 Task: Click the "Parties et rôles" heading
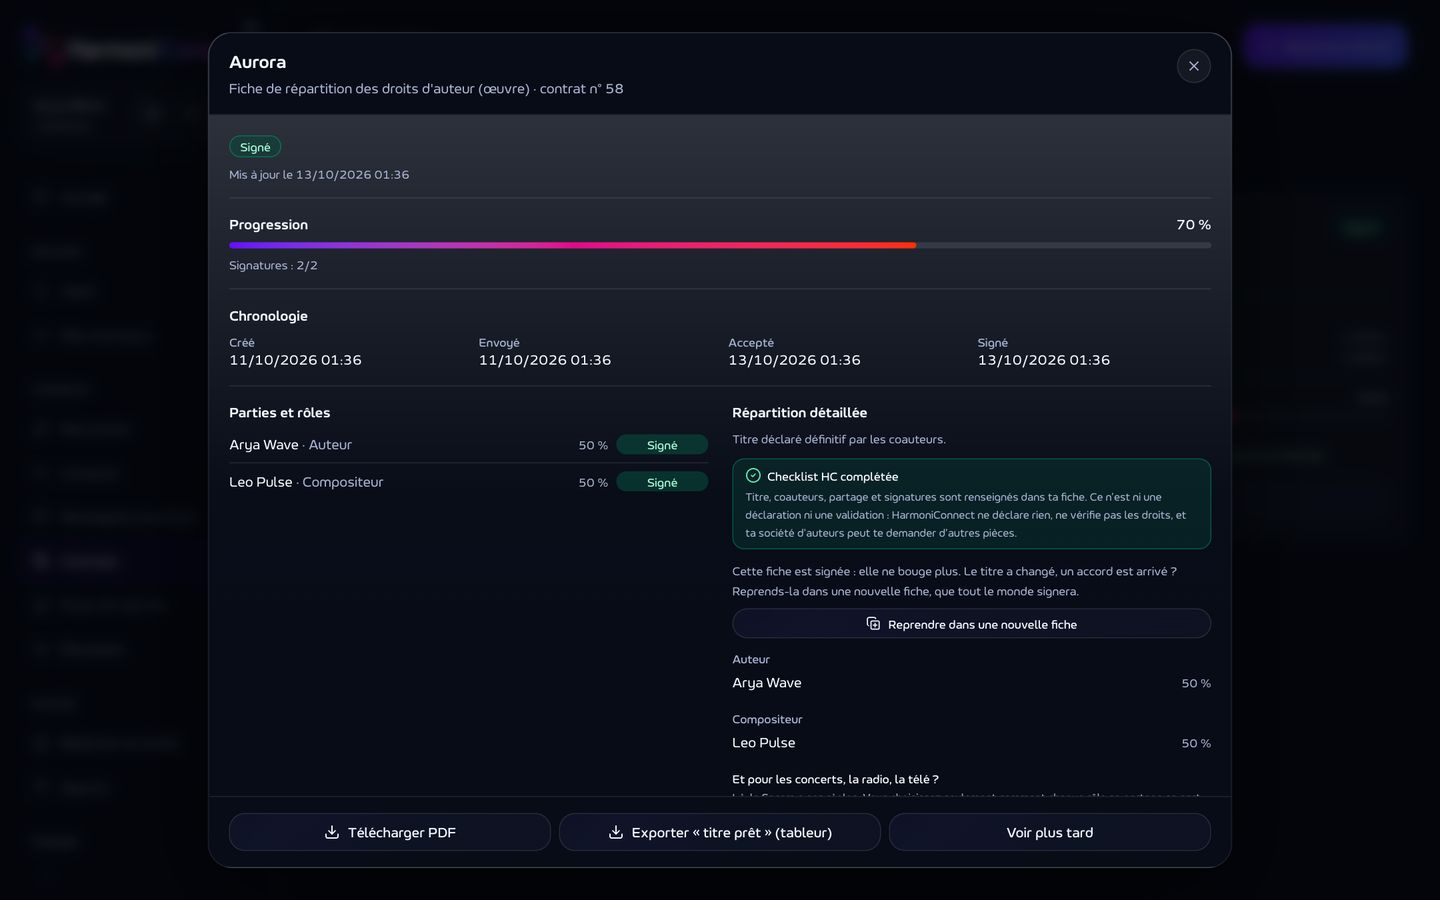[x=279, y=413]
